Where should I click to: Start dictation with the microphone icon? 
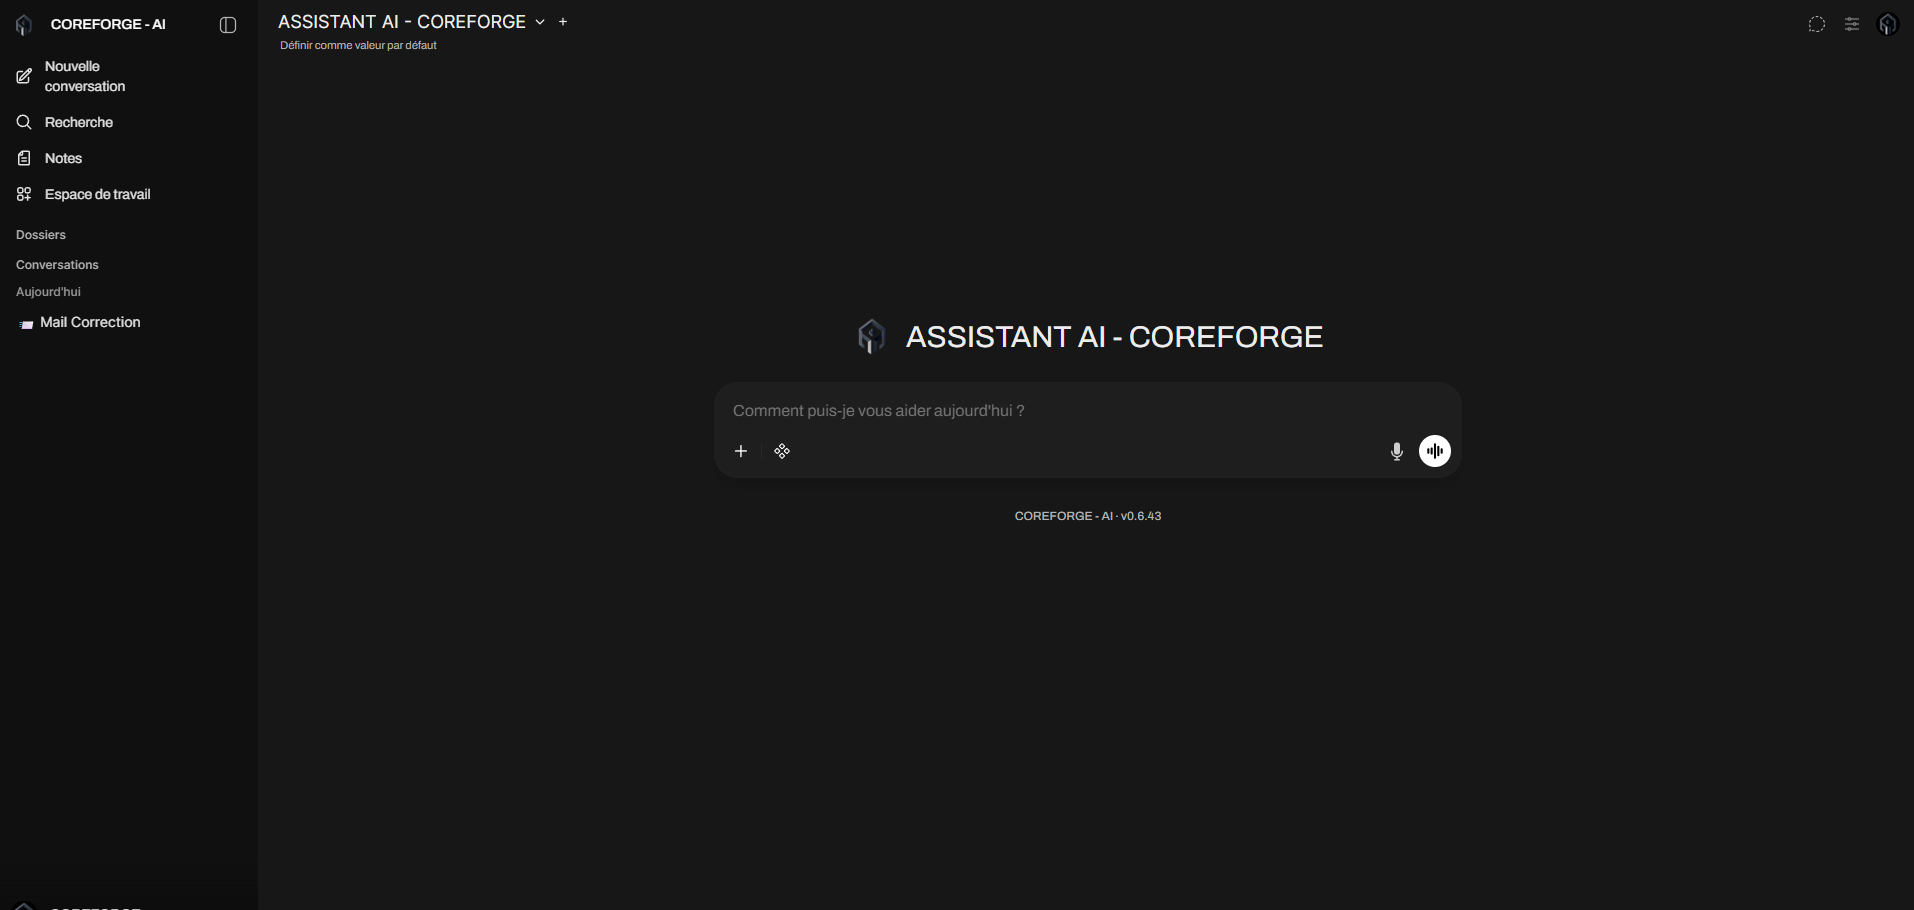tap(1397, 452)
